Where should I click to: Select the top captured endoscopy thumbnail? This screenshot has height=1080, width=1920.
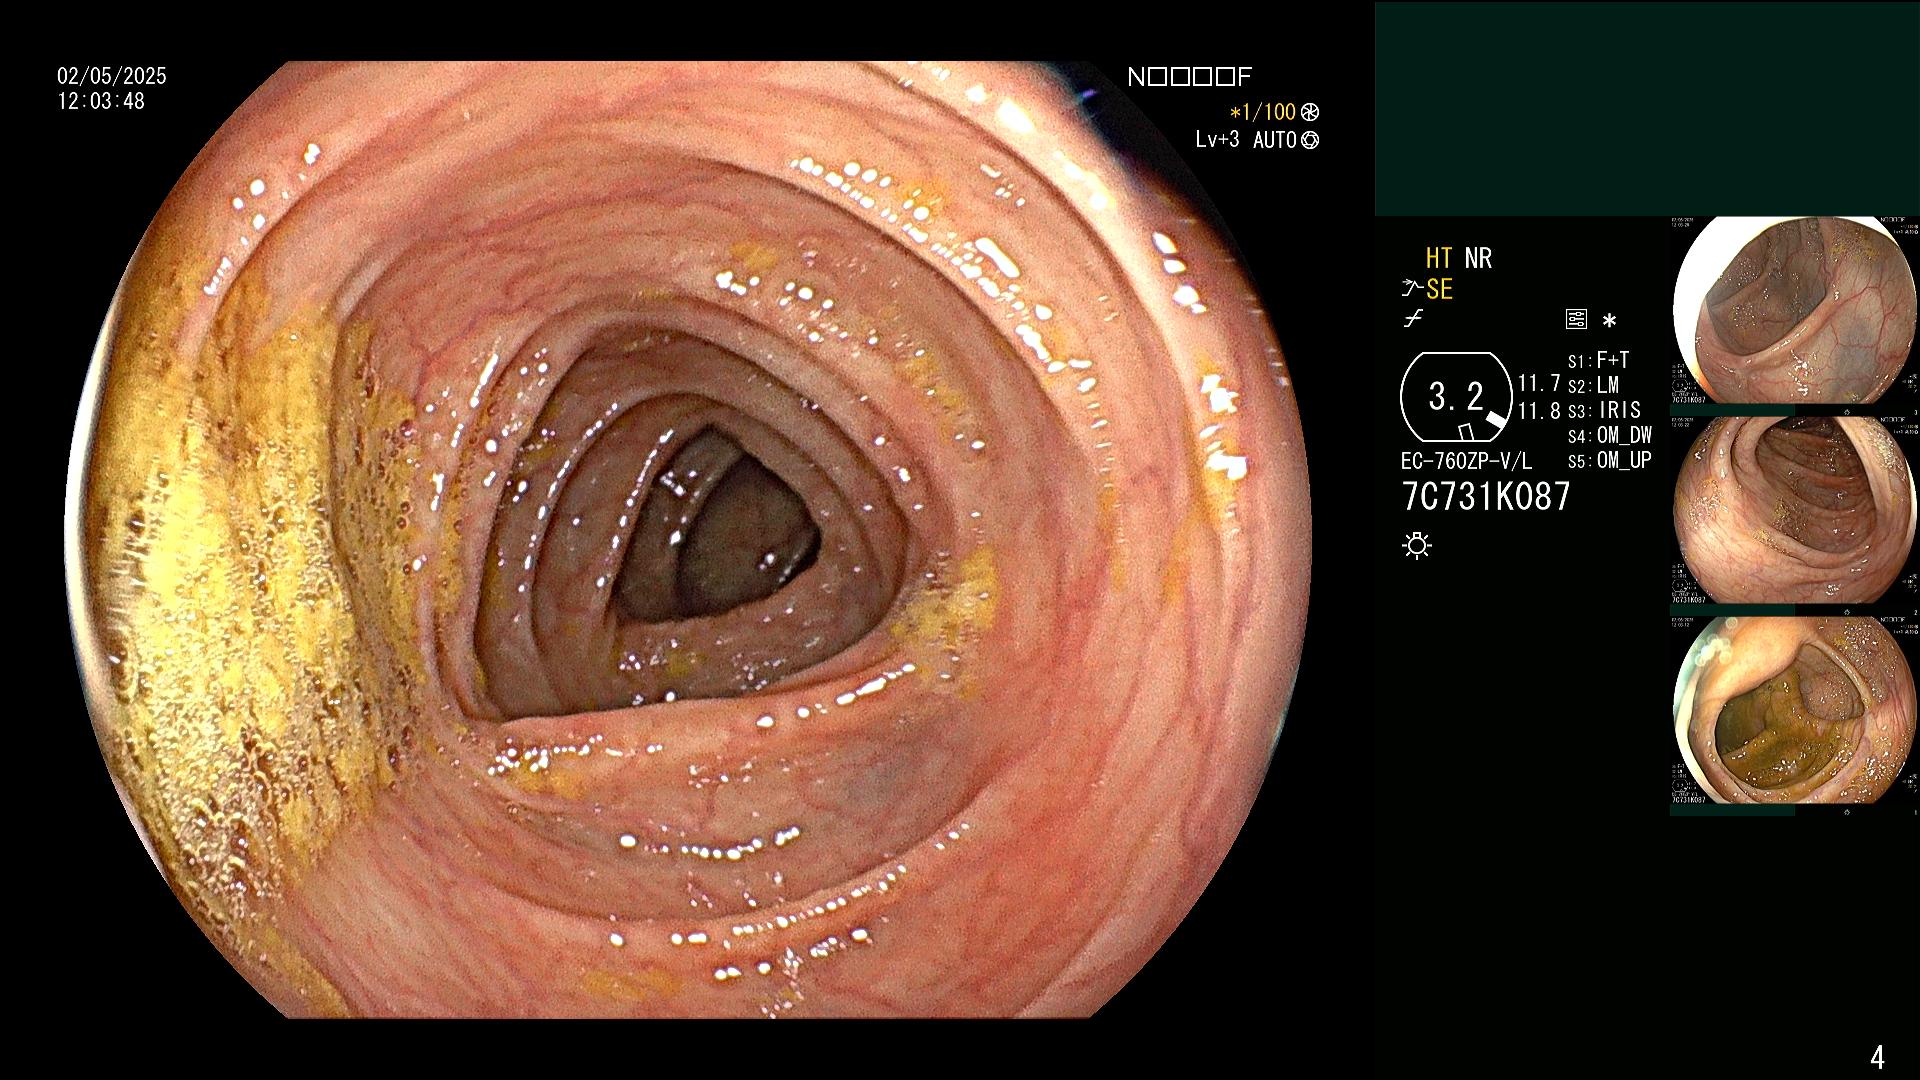[x=1795, y=310]
